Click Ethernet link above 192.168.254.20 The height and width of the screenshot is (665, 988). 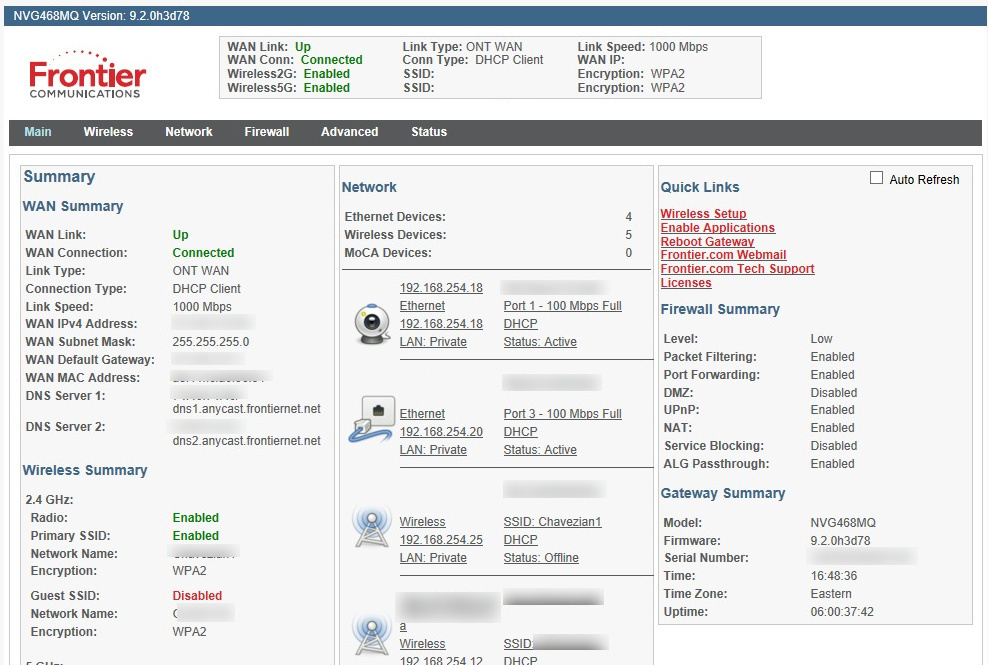click(422, 413)
